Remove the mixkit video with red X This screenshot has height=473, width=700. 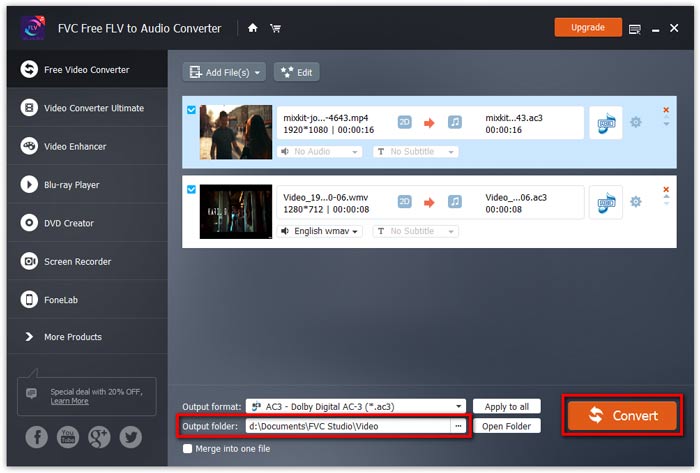point(666,110)
